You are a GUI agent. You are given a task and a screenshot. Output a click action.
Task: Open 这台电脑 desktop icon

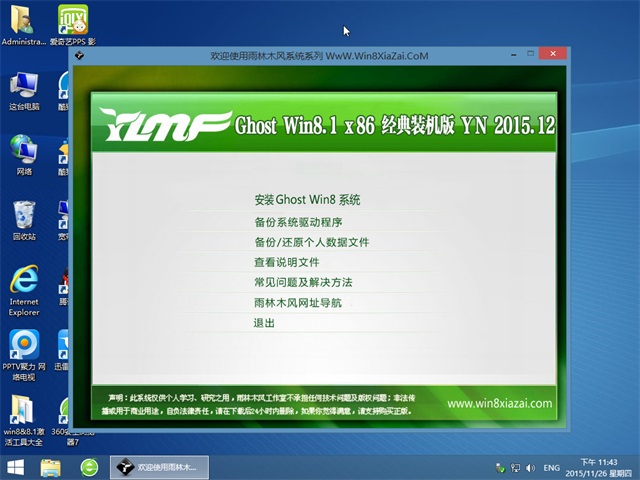pyautogui.click(x=24, y=91)
